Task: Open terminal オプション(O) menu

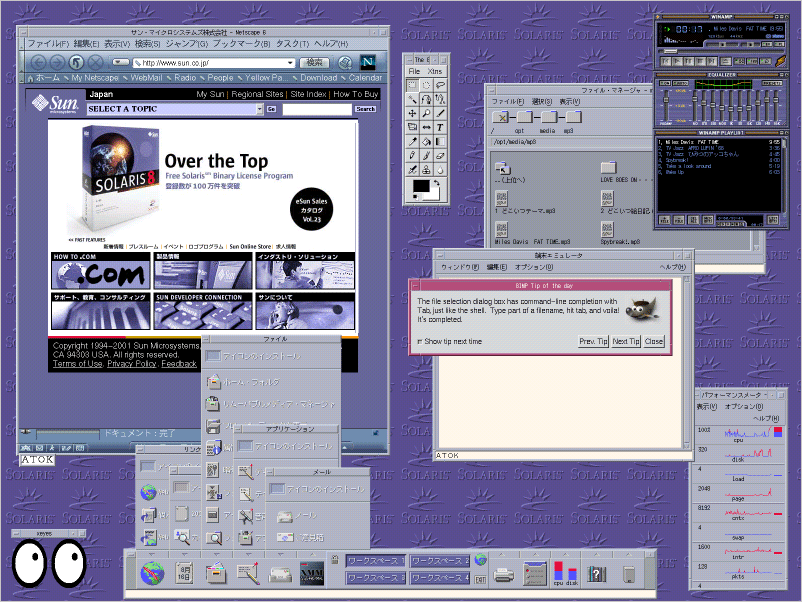Action: click(533, 267)
